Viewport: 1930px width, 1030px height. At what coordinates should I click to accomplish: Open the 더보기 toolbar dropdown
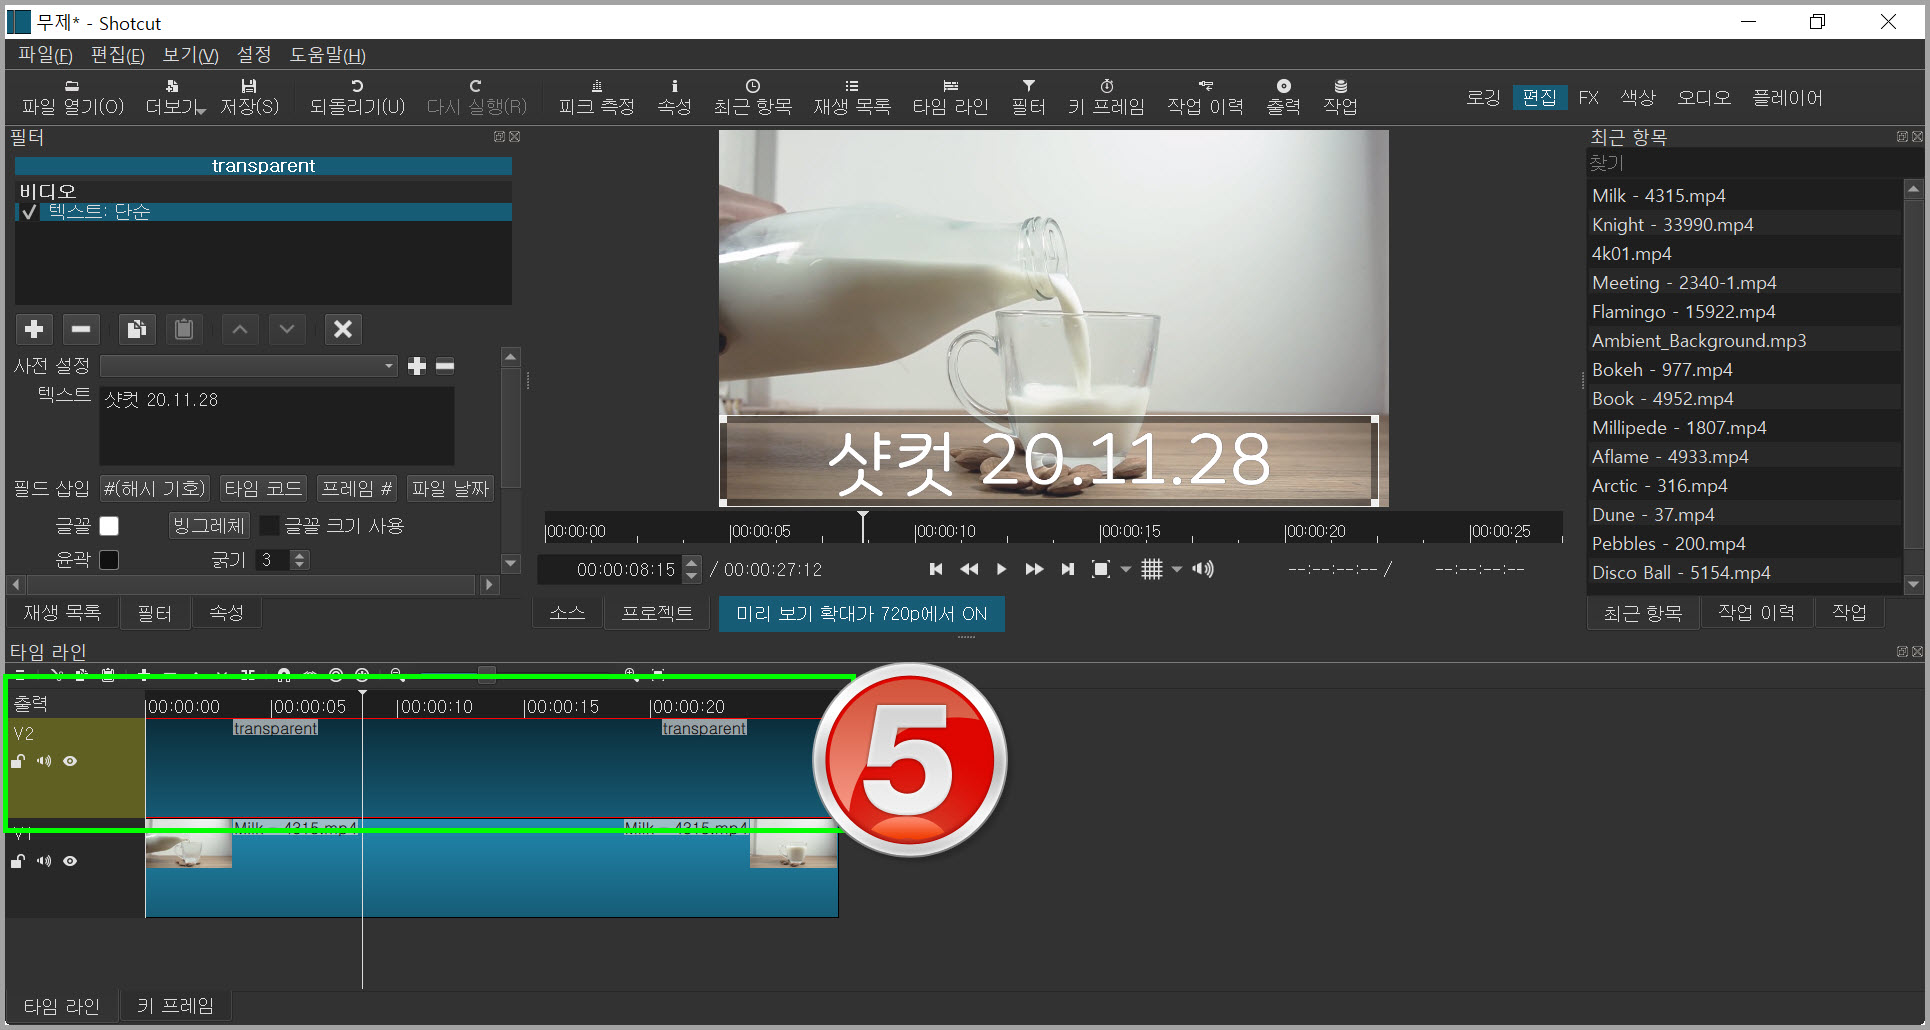tap(176, 97)
